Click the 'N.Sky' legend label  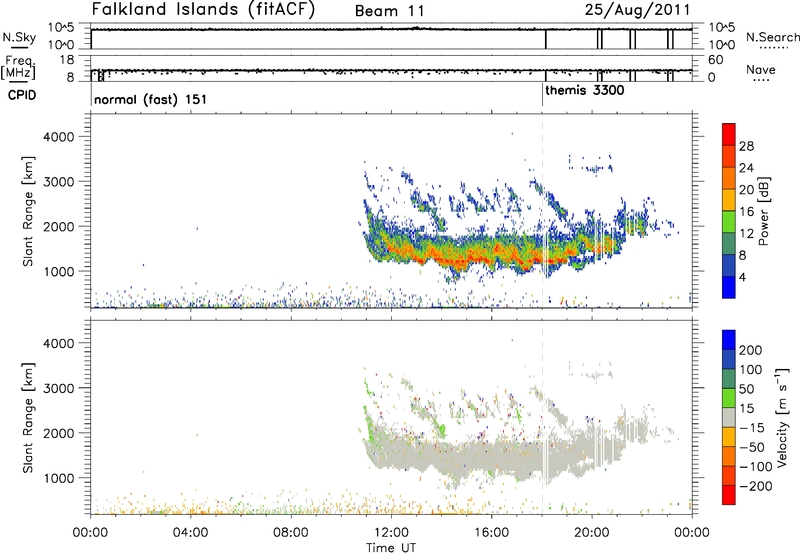19,37
